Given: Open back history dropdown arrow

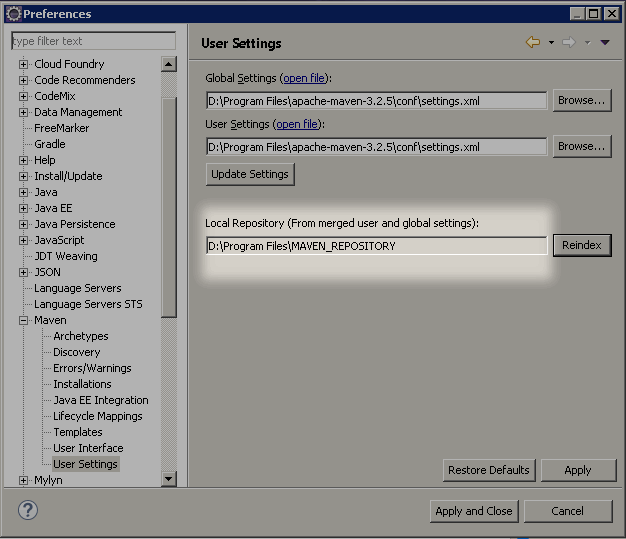Looking at the screenshot, I should [551, 43].
